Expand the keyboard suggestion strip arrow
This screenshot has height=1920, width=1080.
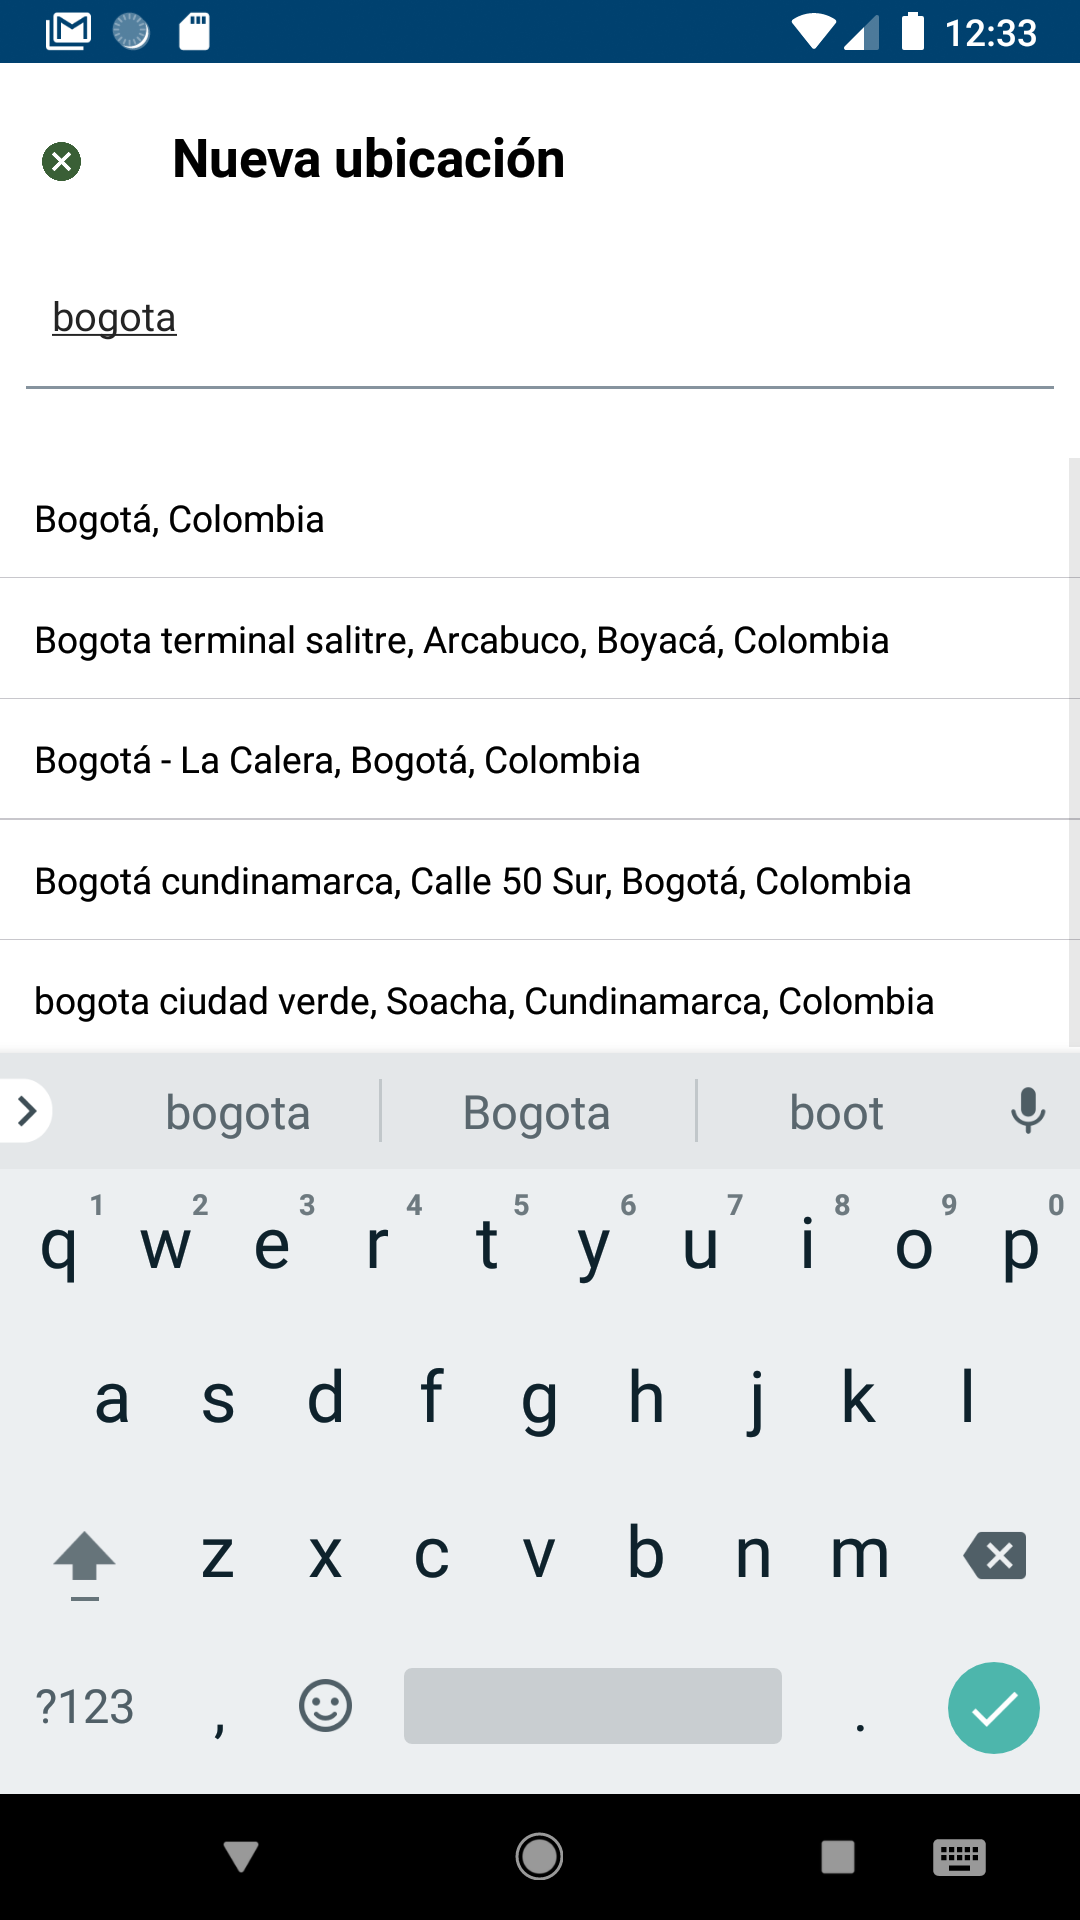[x=27, y=1111]
